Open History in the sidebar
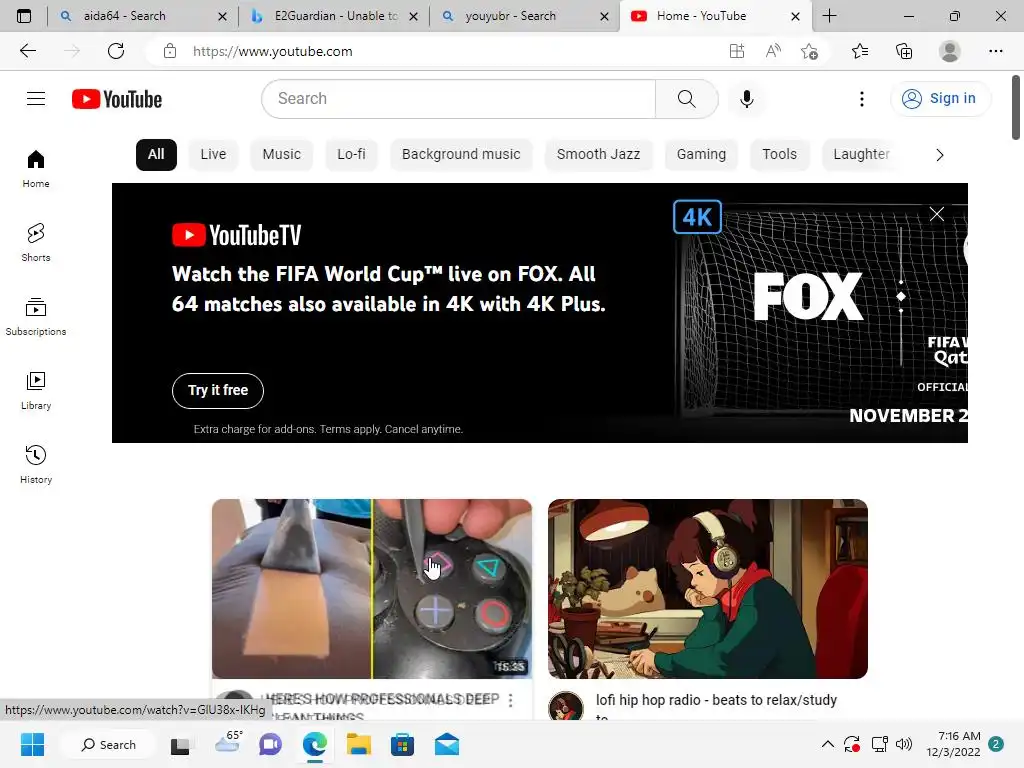Screen dimensions: 1024x768 36,464
